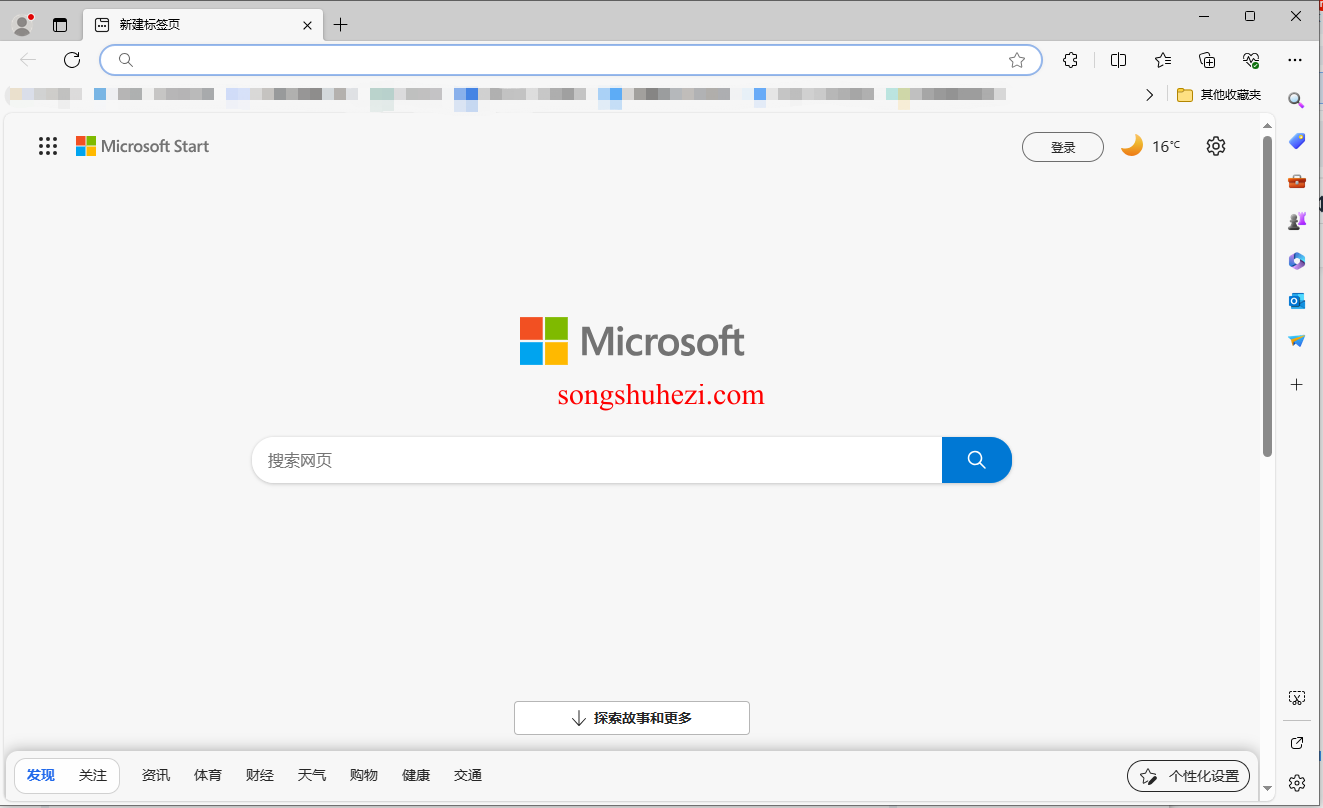Toggle split screen view

(1118, 60)
